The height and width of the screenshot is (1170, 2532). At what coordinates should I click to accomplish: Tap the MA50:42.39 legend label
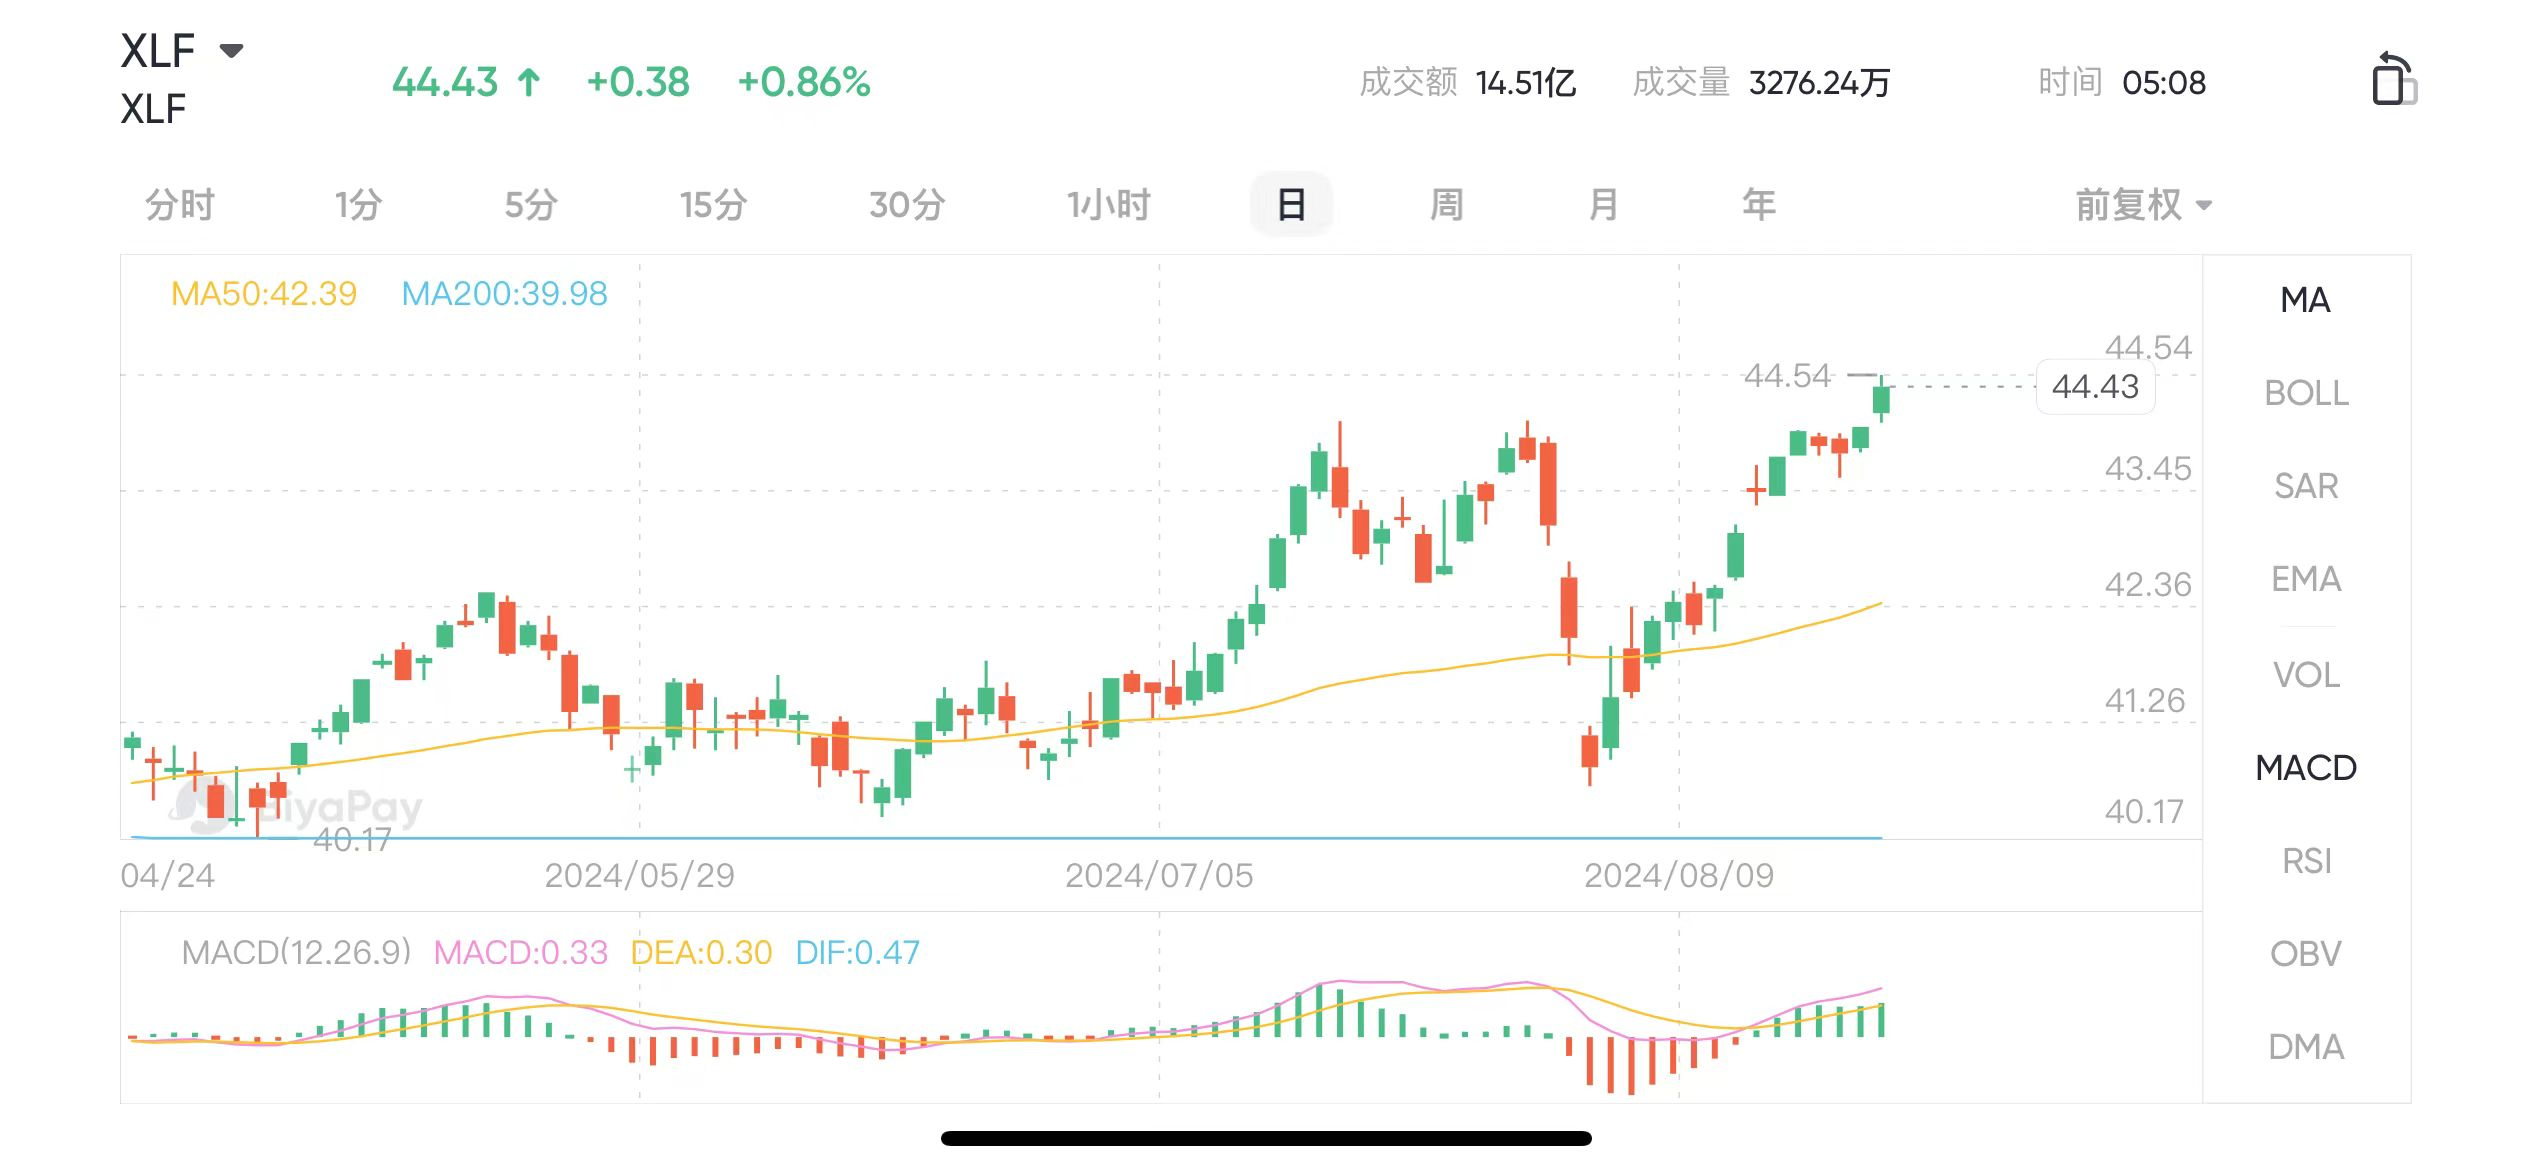point(264,294)
